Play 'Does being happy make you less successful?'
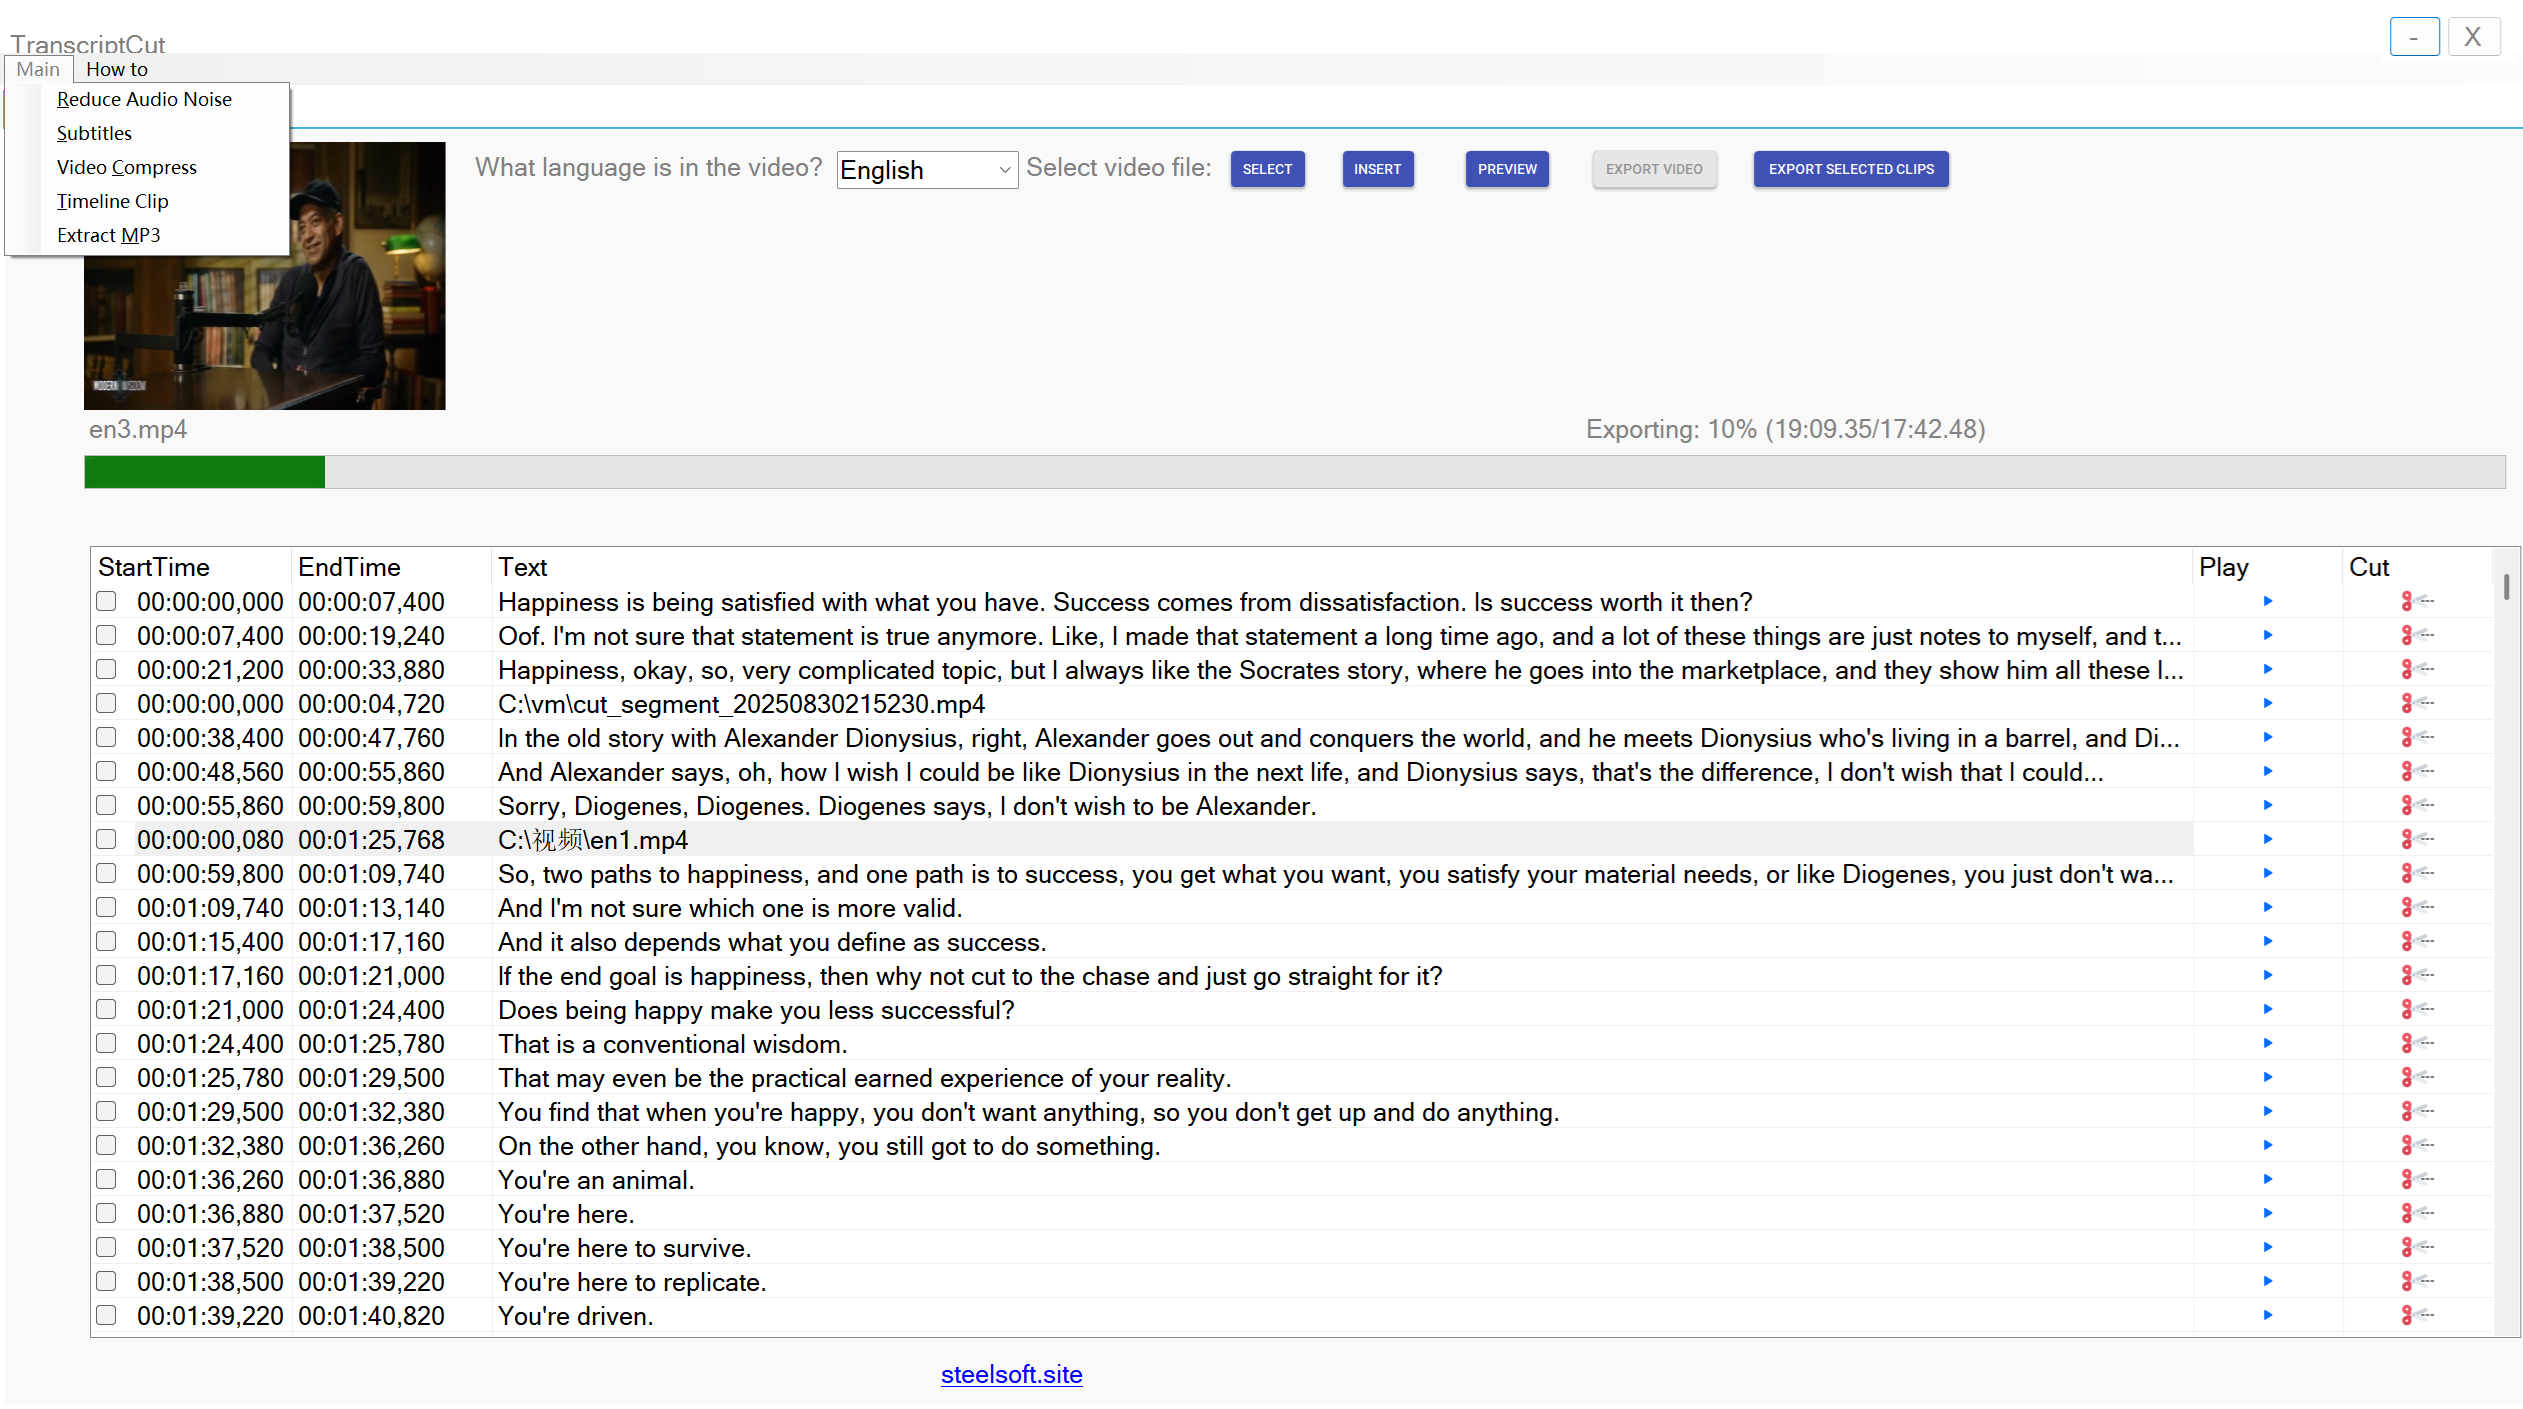Image resolution: width=2523 pixels, height=1409 pixels. pyautogui.click(x=2267, y=1009)
